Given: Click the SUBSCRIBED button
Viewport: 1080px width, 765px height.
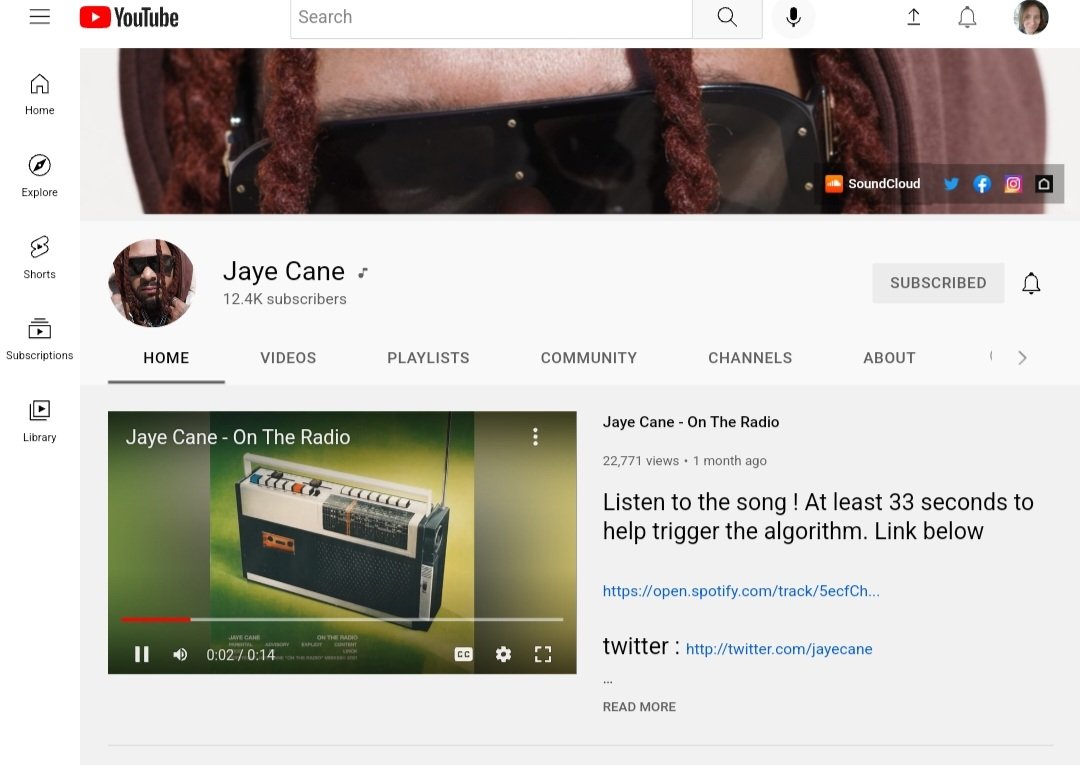Looking at the screenshot, I should [x=938, y=283].
